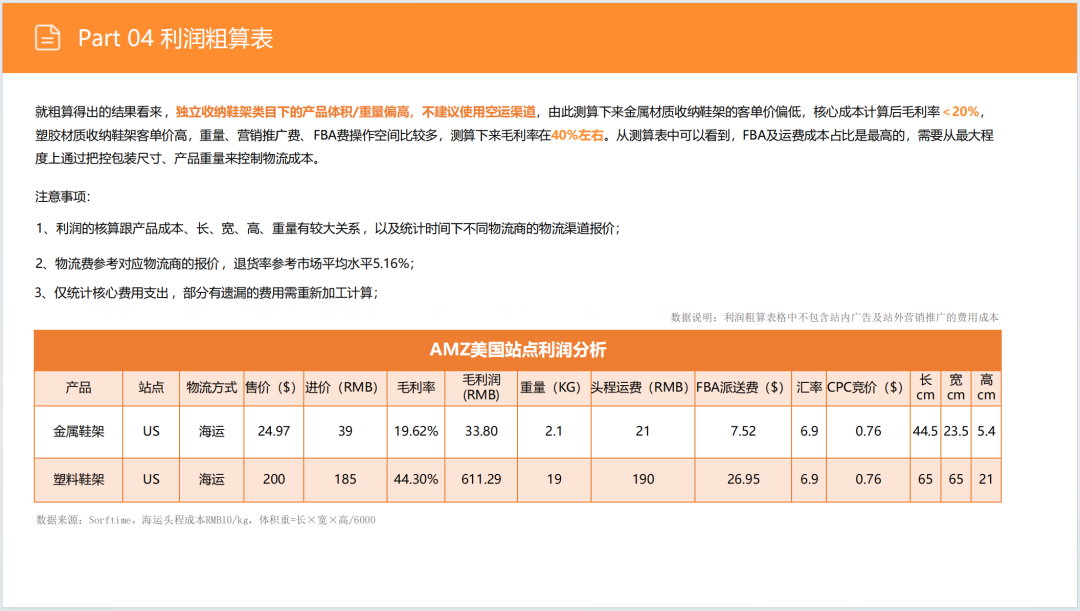Select the weight value '2.1'
This screenshot has width=1080, height=611.
tap(554, 431)
